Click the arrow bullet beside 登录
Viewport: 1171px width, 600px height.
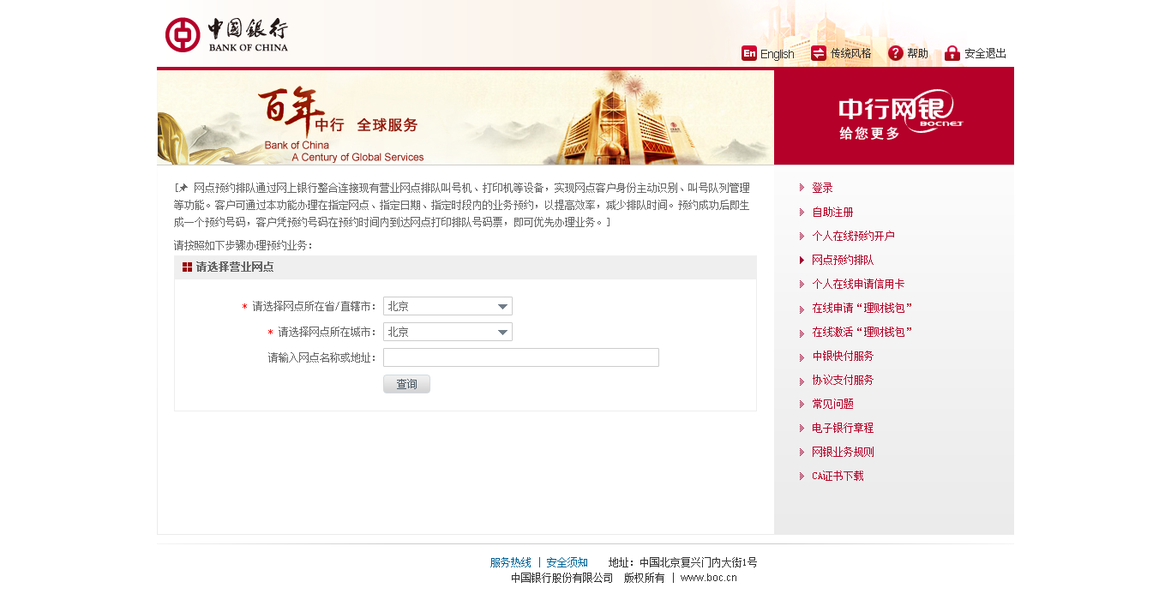802,188
